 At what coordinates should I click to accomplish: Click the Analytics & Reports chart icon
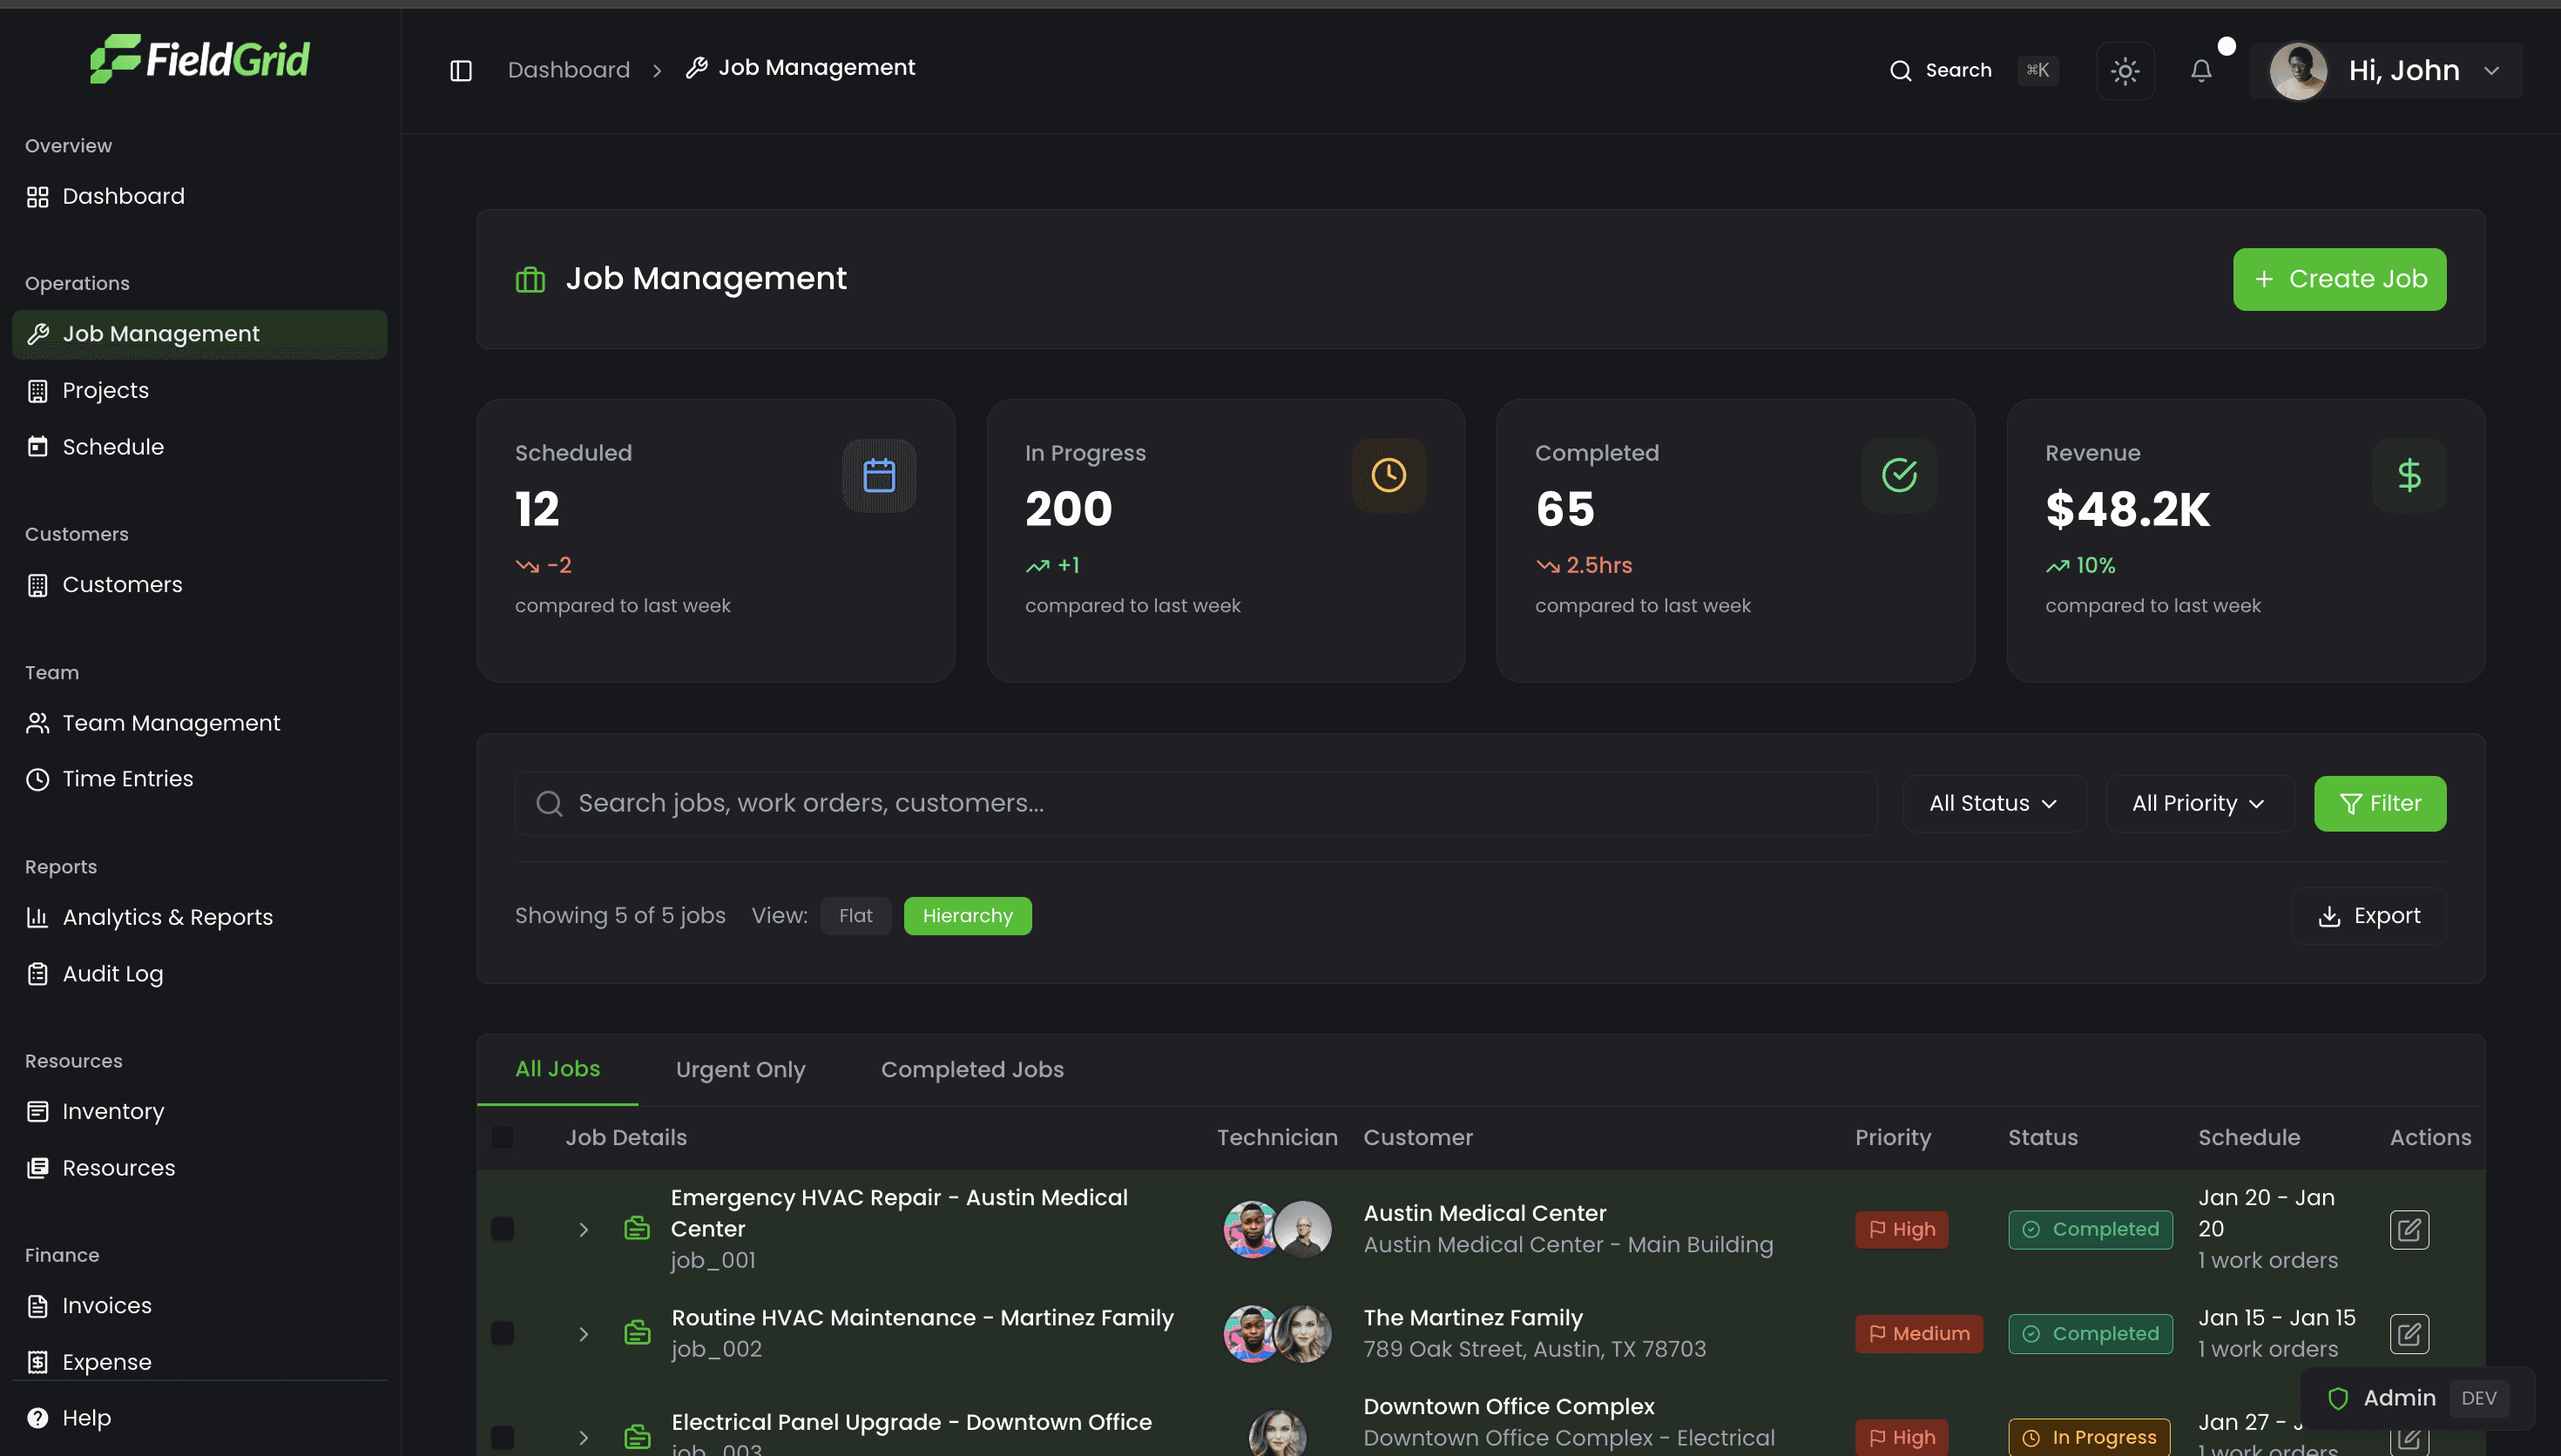(38, 917)
